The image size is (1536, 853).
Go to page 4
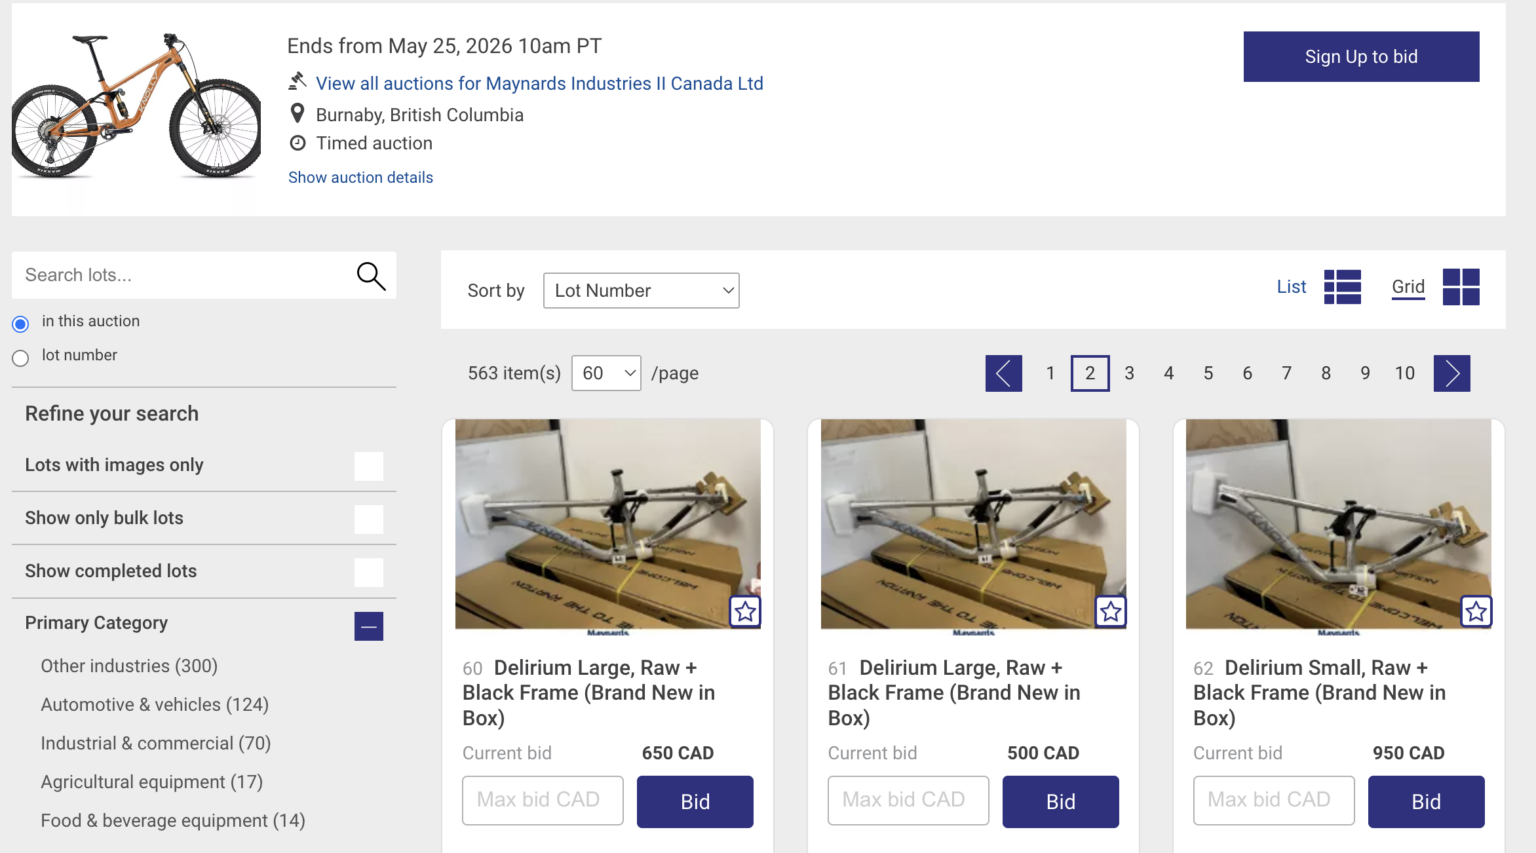pos(1168,373)
